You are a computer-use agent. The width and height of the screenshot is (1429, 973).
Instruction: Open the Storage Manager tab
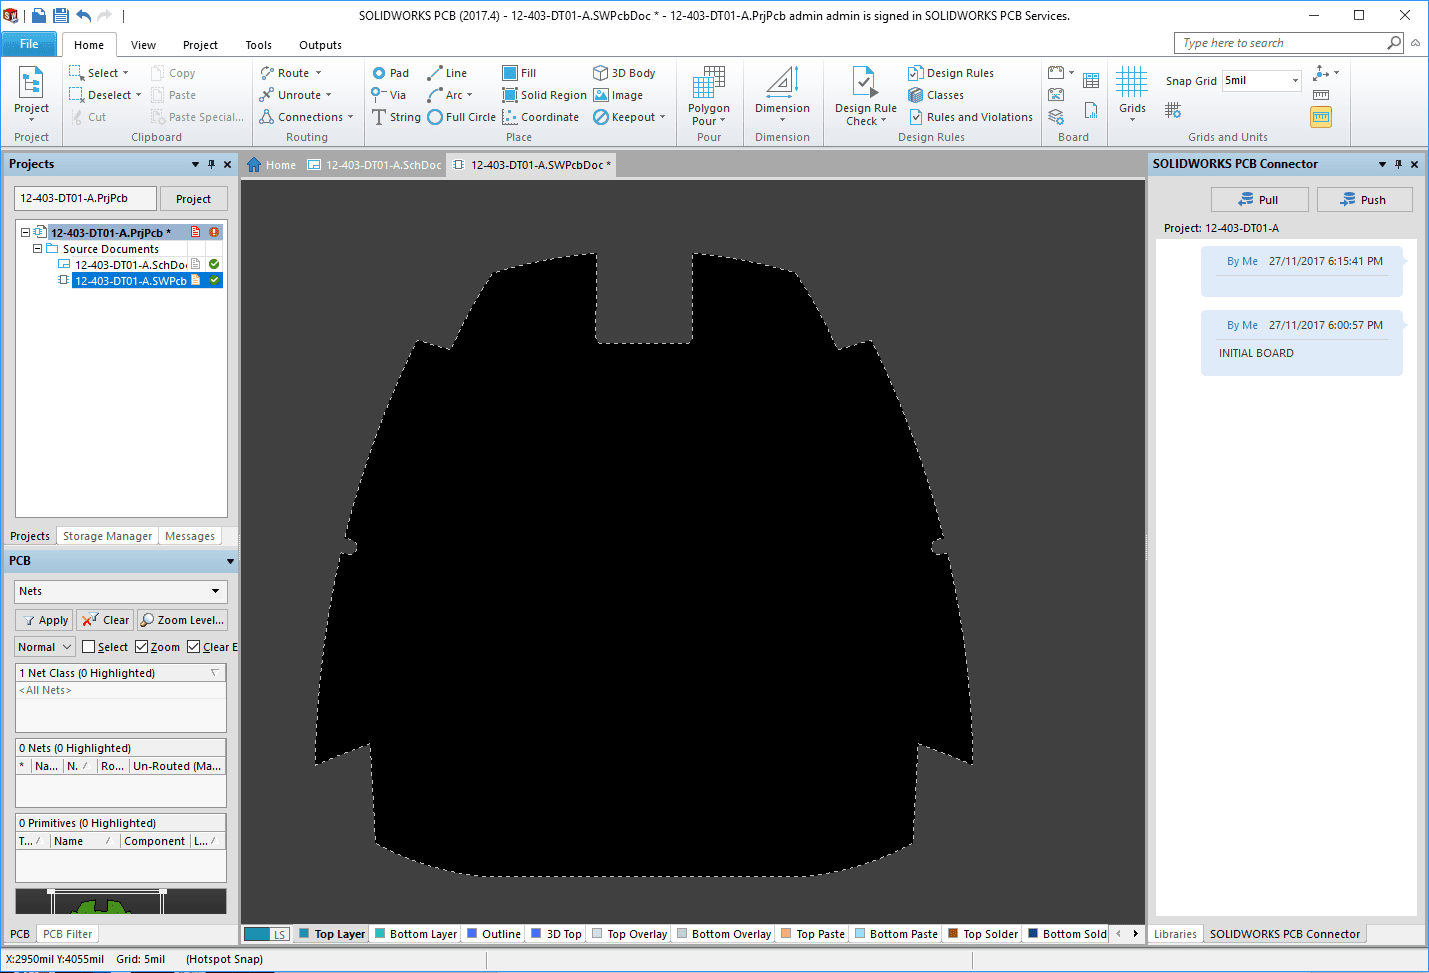pos(107,536)
